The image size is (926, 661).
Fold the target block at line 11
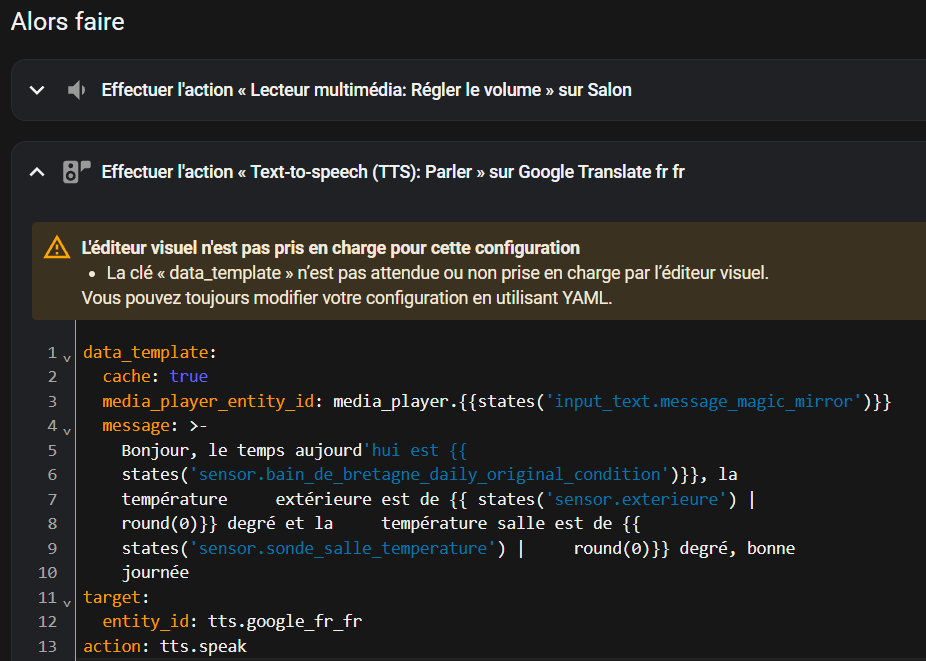coord(67,603)
